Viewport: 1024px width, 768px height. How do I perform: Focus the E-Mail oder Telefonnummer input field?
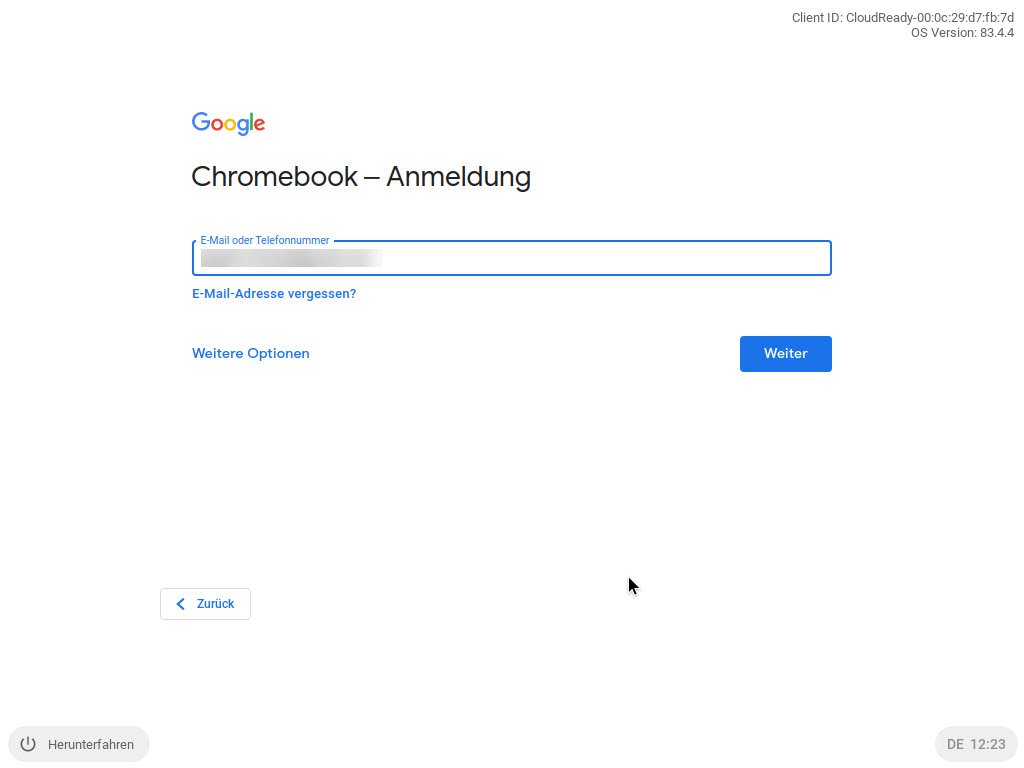[x=511, y=258]
